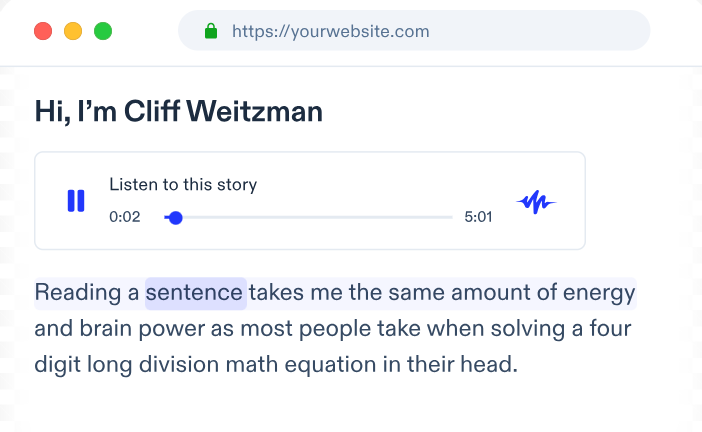
Task: Select the highlighted word "sentence"
Action: point(195,293)
